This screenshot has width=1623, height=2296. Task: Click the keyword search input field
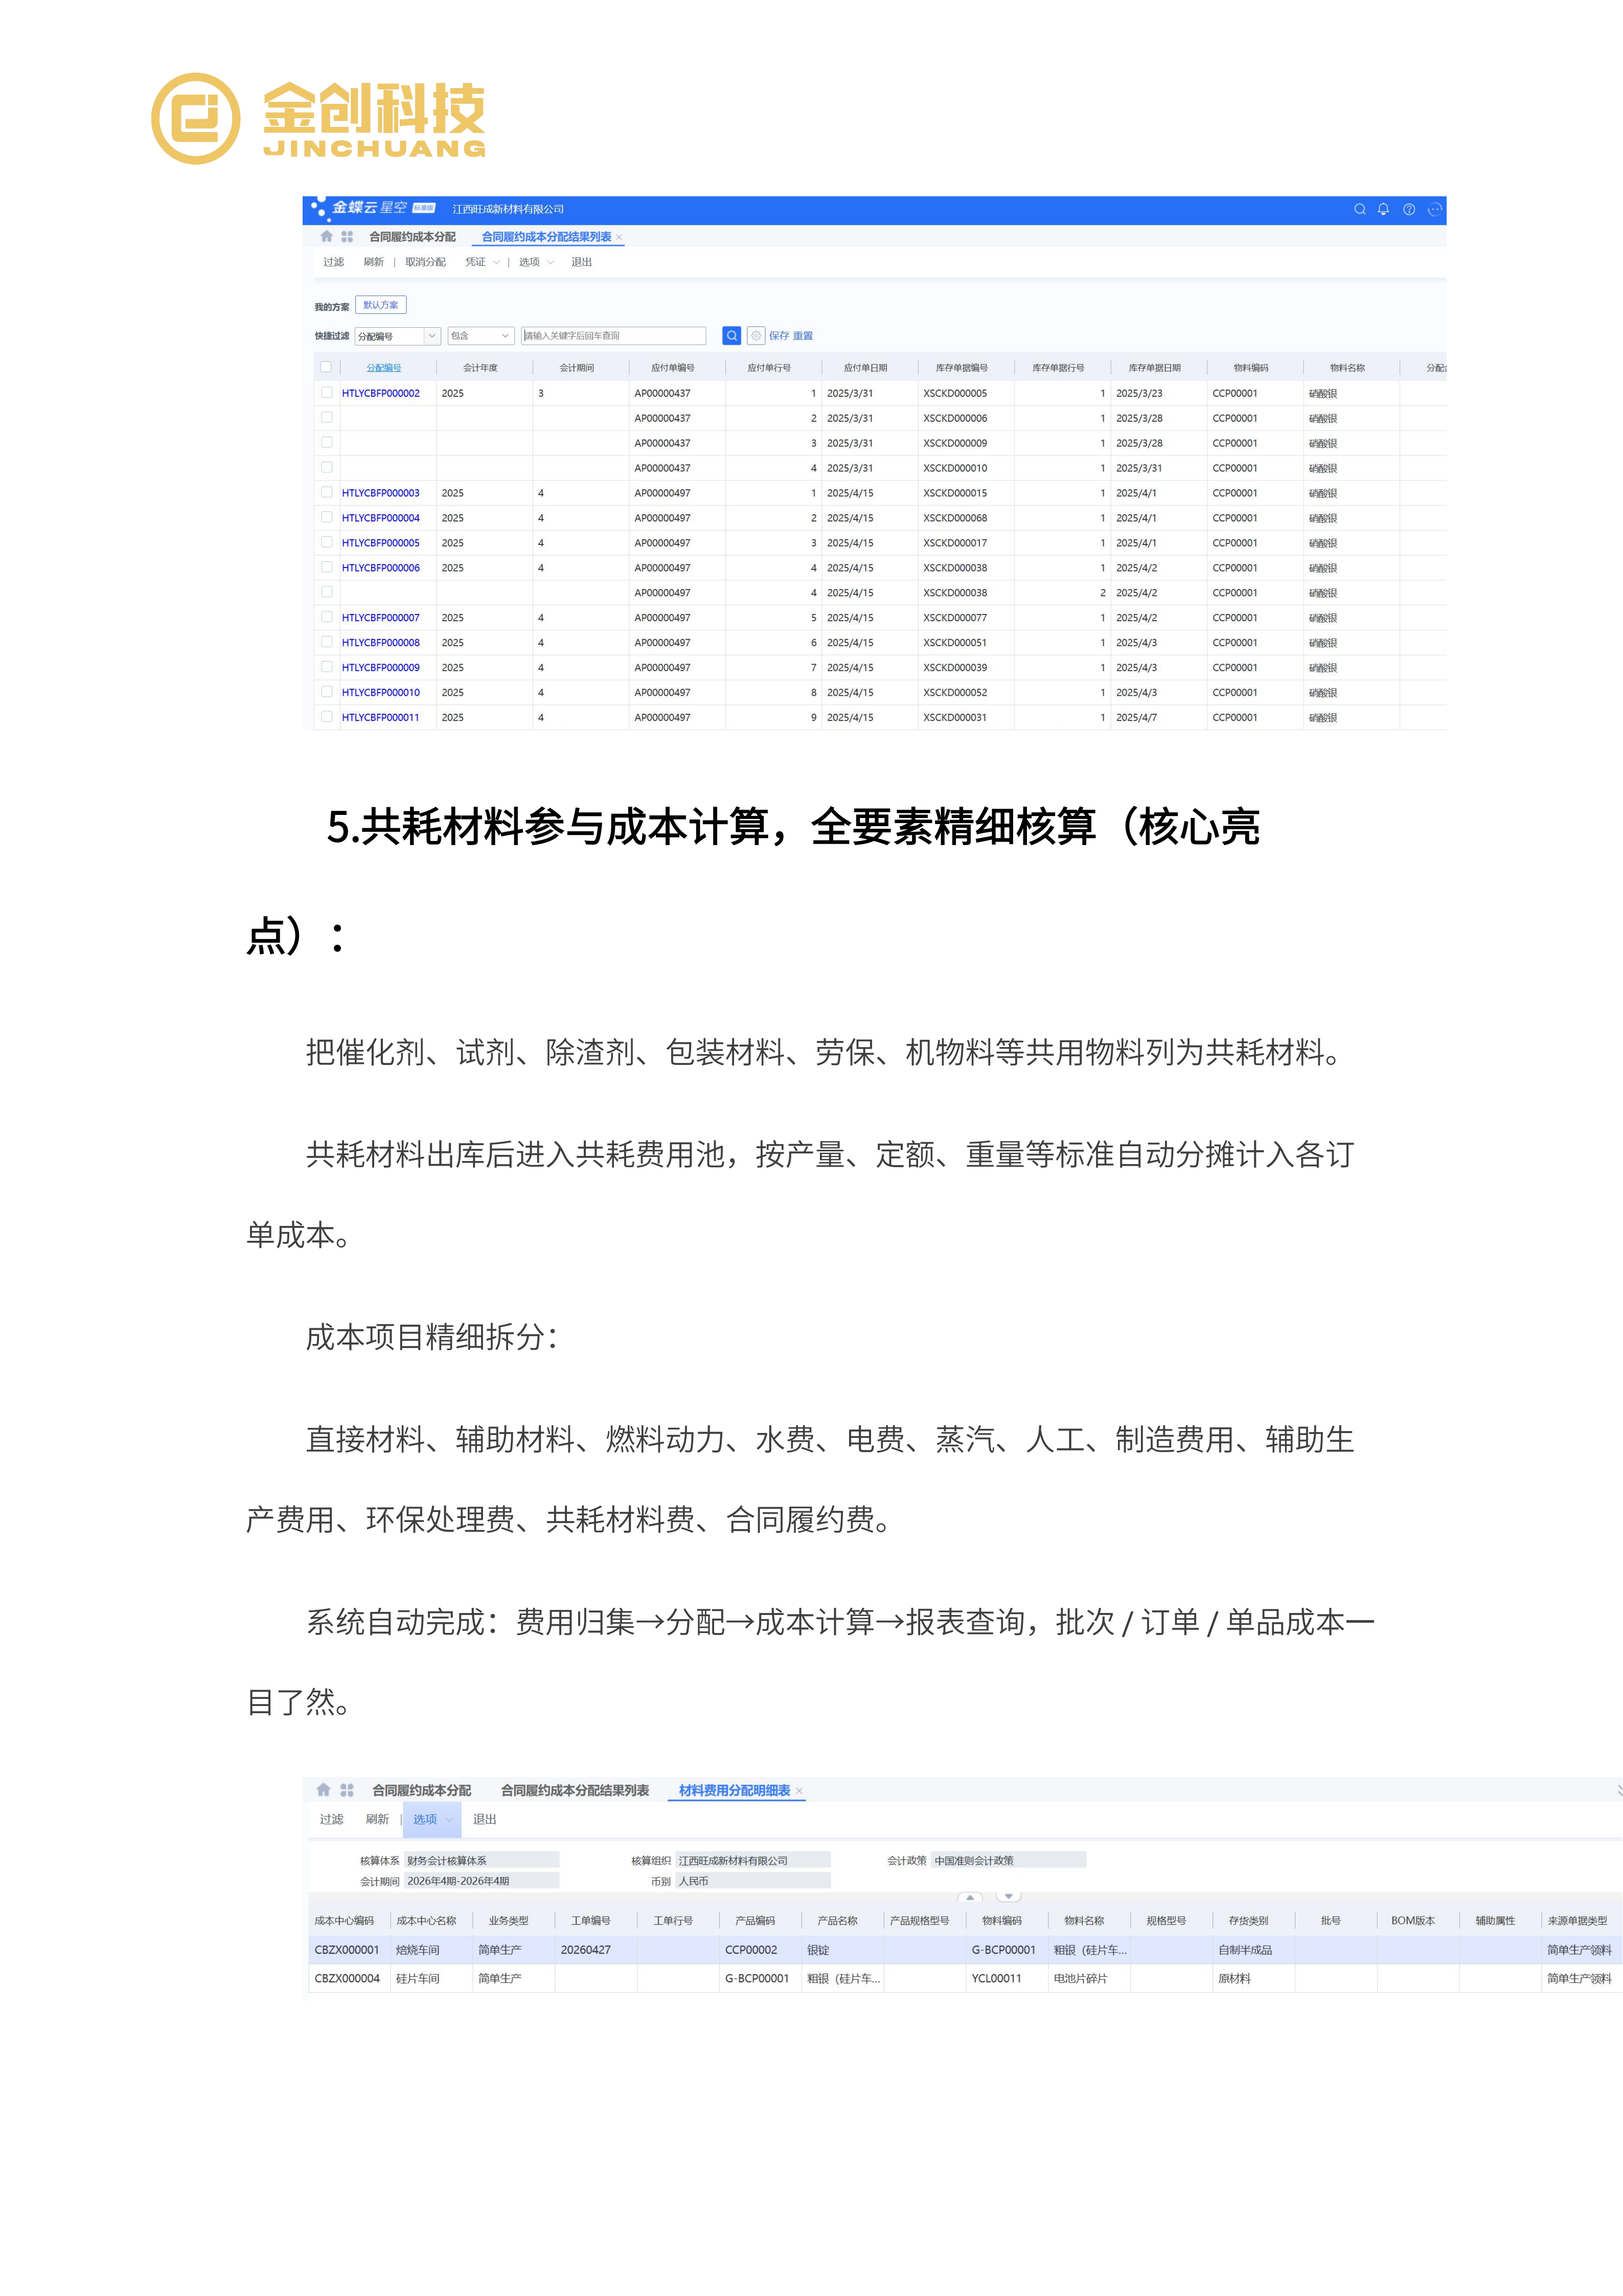coord(613,336)
